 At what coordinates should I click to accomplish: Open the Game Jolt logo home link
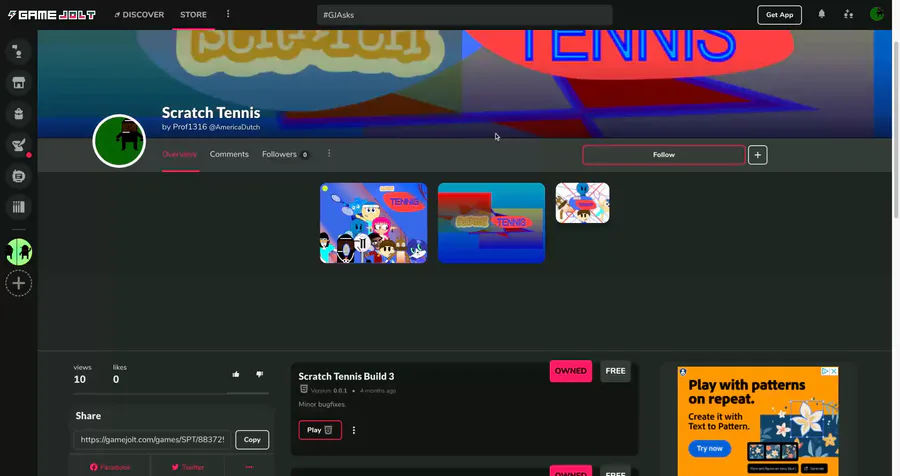pos(52,15)
